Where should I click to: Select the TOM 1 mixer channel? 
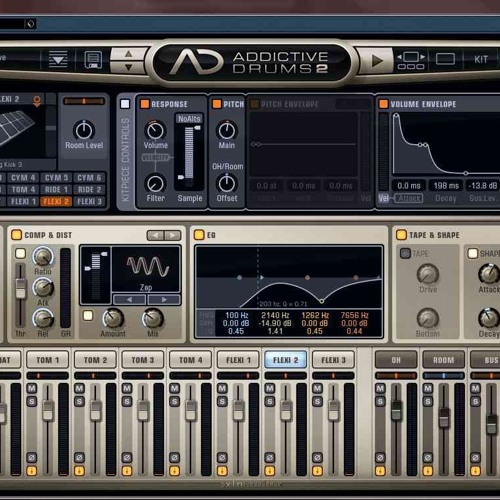pyautogui.click(x=48, y=360)
